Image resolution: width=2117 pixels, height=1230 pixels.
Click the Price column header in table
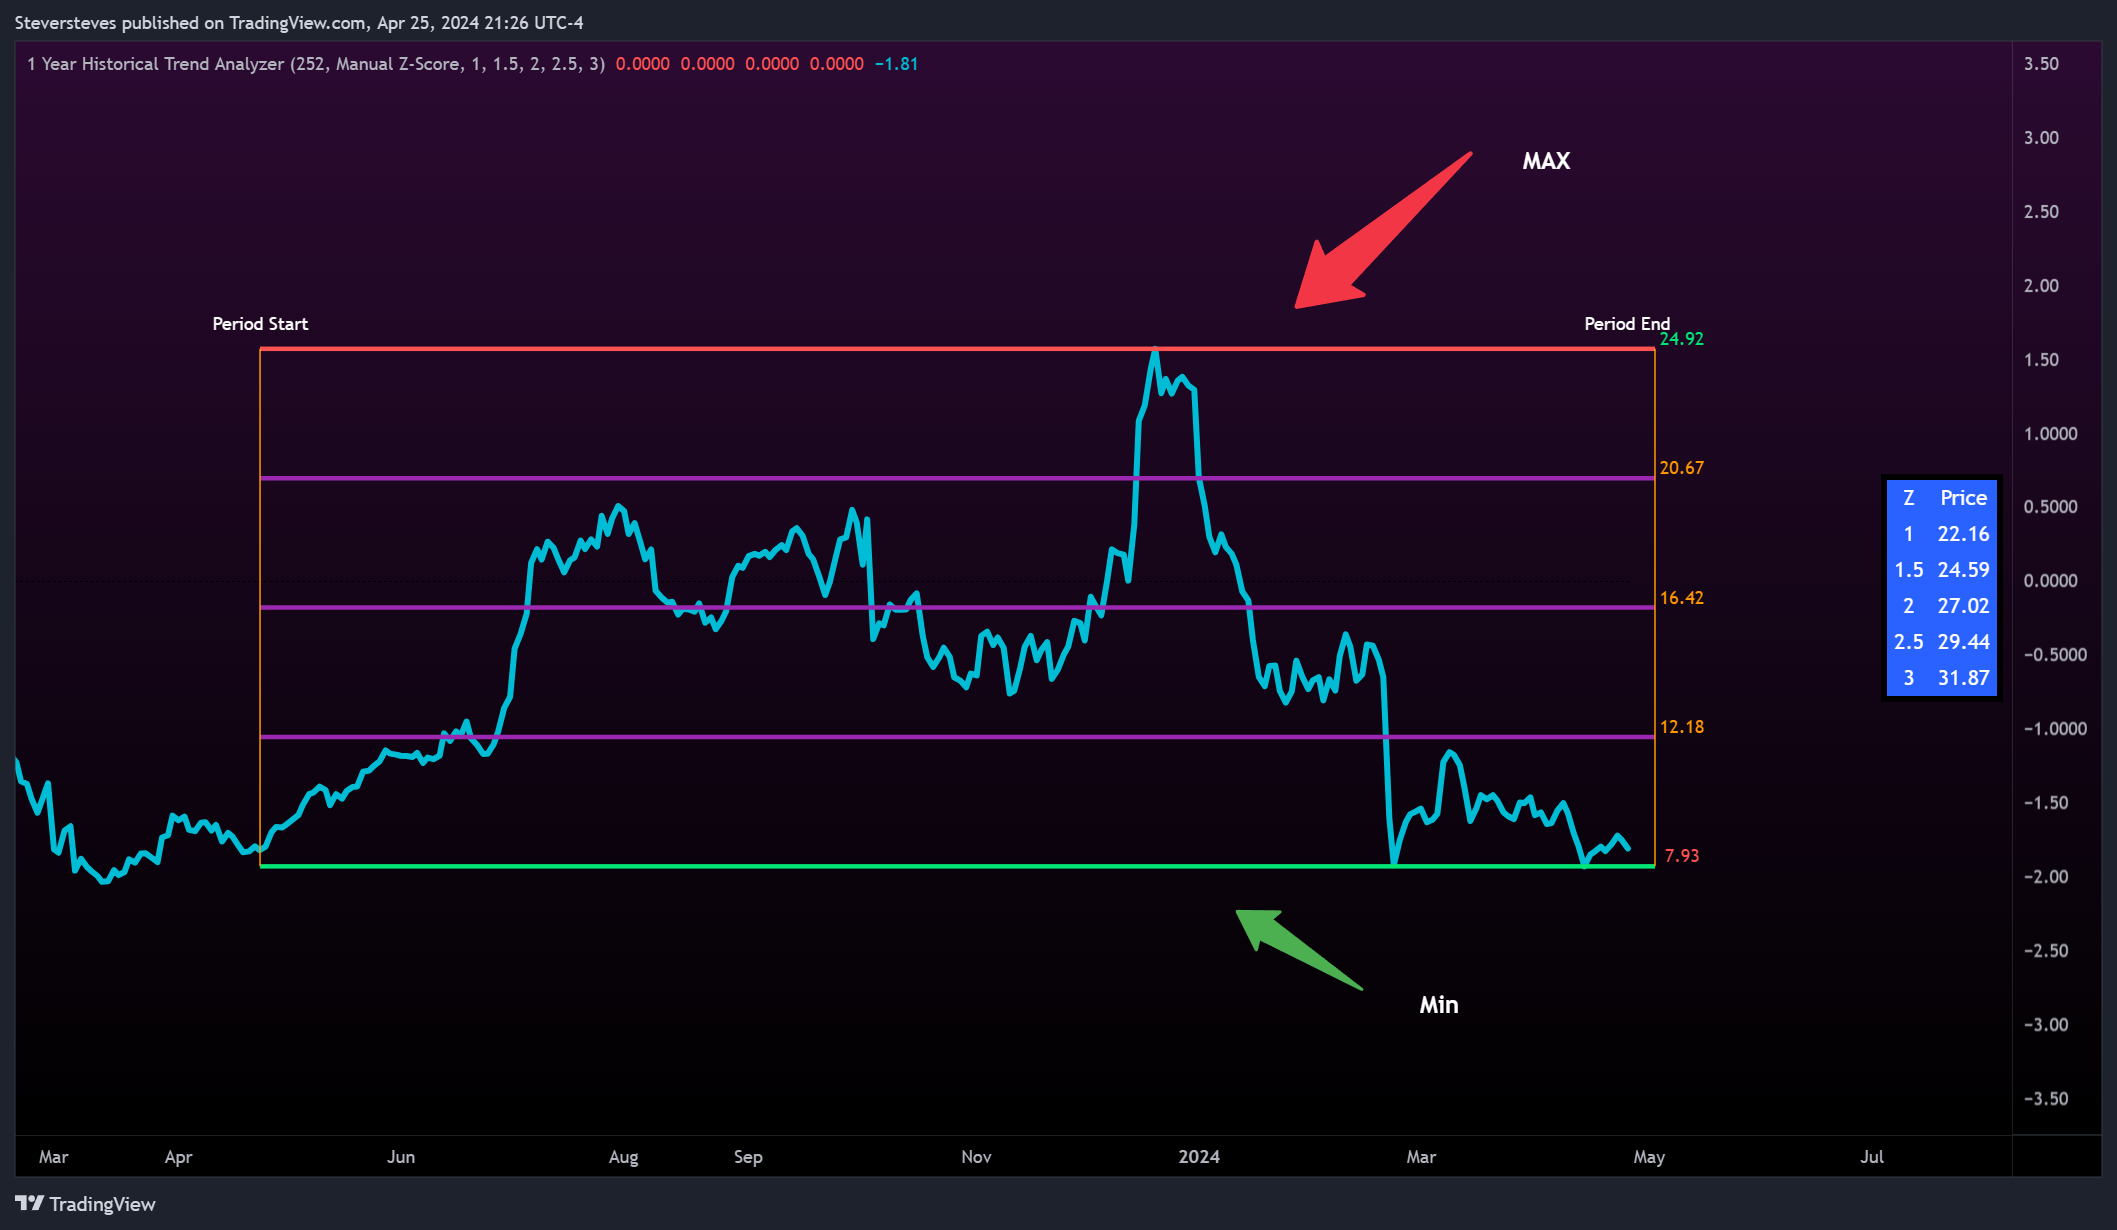[x=1963, y=498]
